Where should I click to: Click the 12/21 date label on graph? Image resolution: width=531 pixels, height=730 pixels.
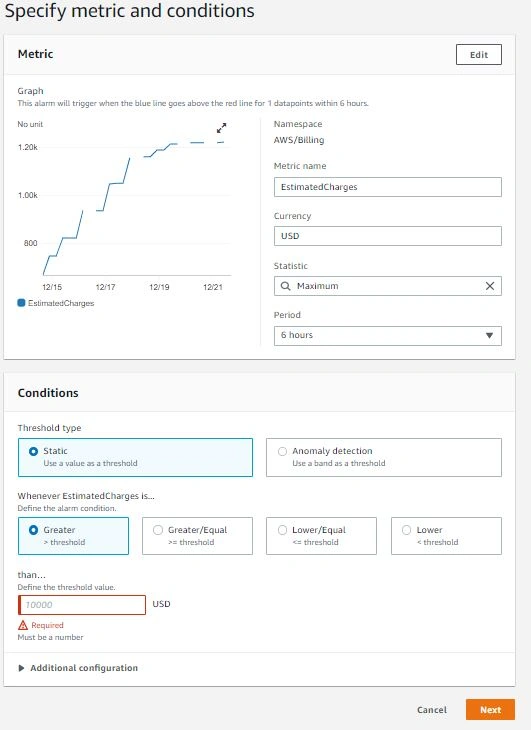coord(213,287)
